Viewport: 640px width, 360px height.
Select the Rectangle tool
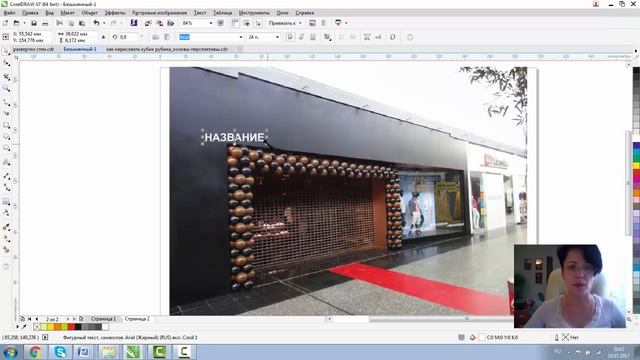click(x=6, y=125)
